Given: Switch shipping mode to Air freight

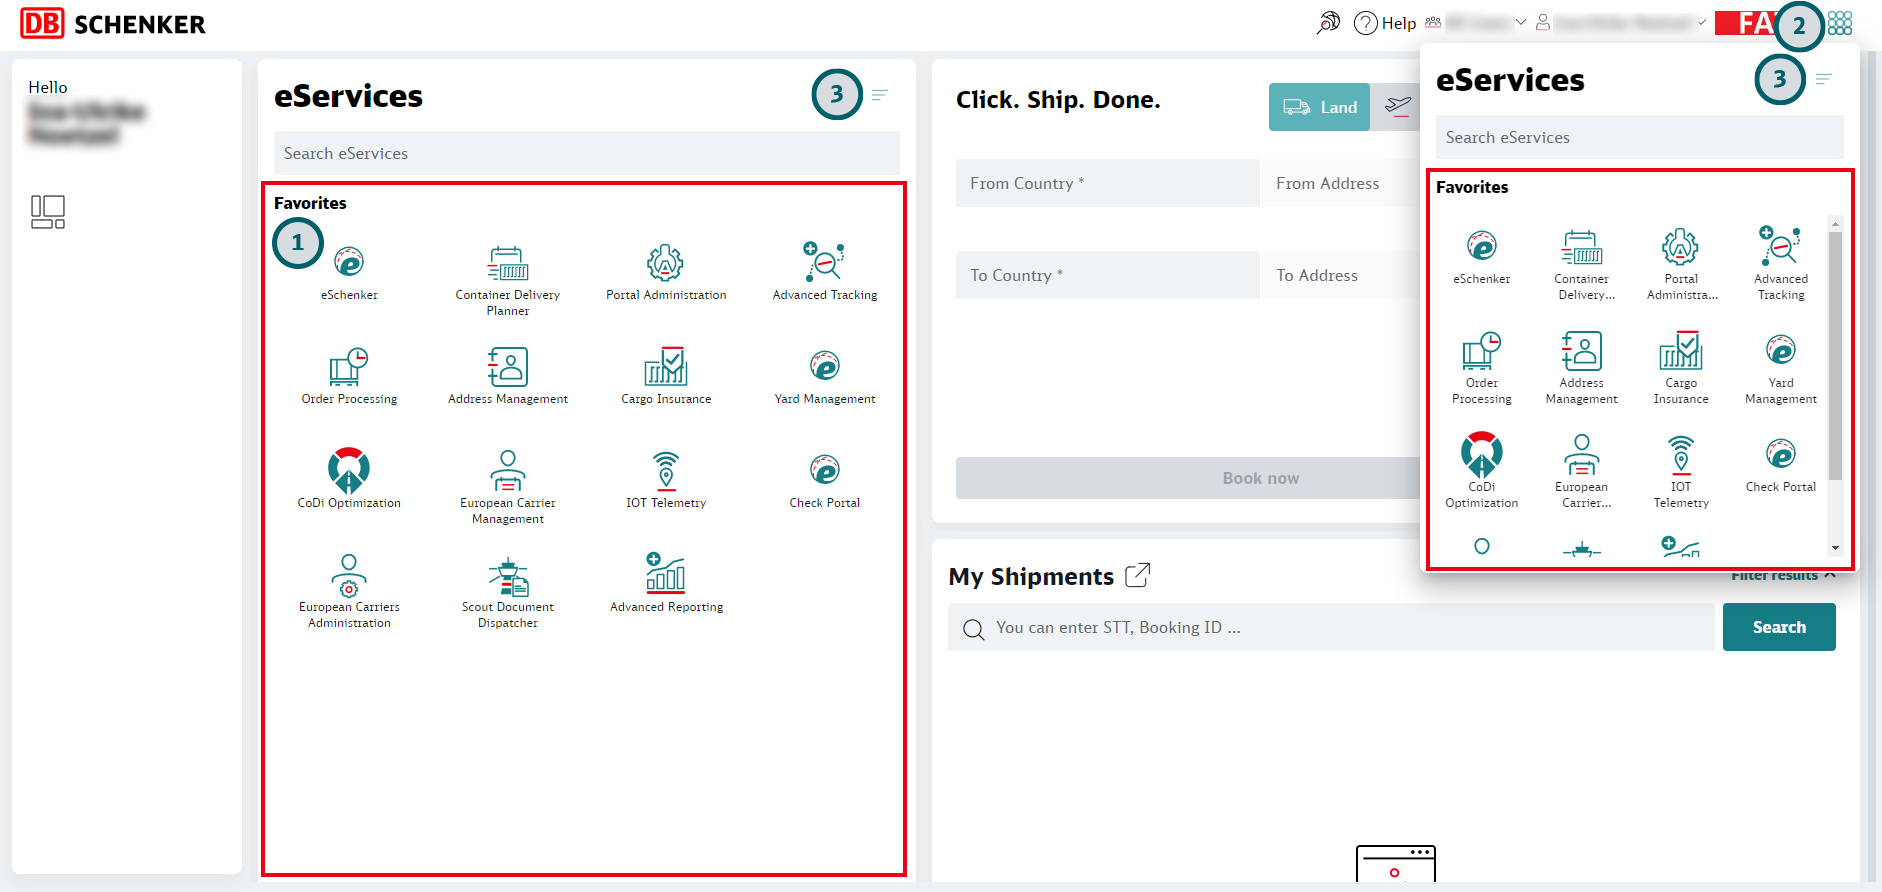Looking at the screenshot, I should pos(1398,107).
